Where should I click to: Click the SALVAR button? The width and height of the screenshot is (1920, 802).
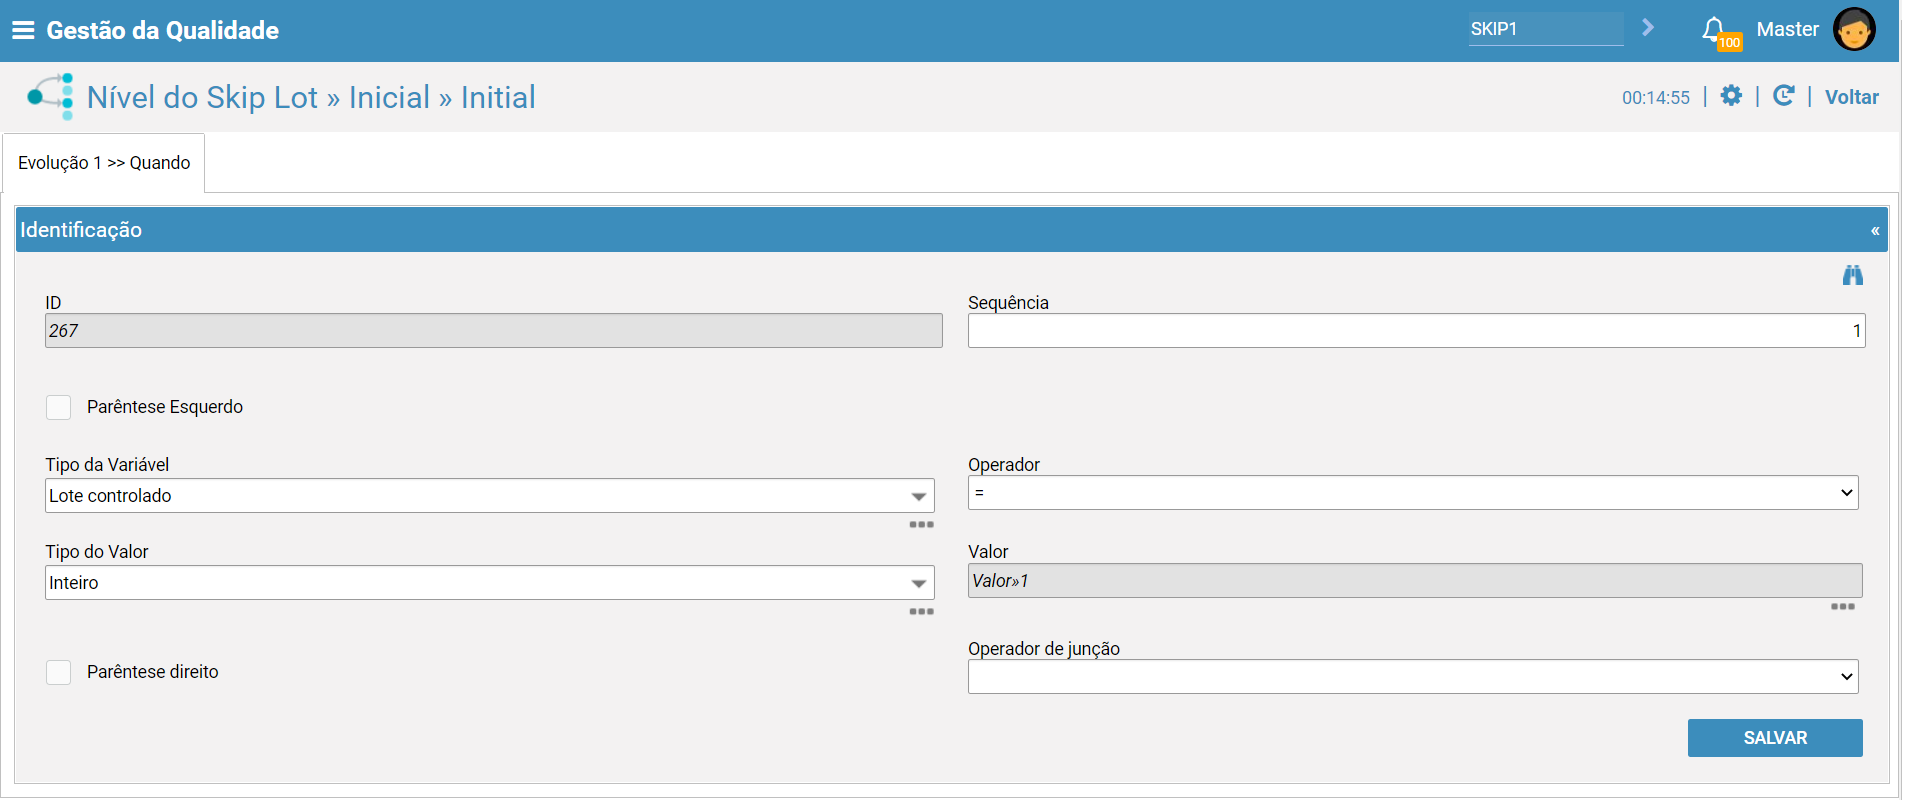(x=1775, y=738)
